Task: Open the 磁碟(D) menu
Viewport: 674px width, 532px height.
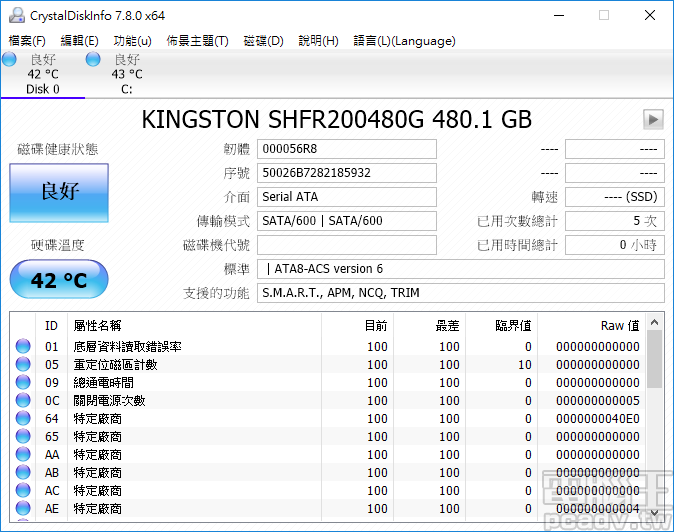Action: coord(263,41)
